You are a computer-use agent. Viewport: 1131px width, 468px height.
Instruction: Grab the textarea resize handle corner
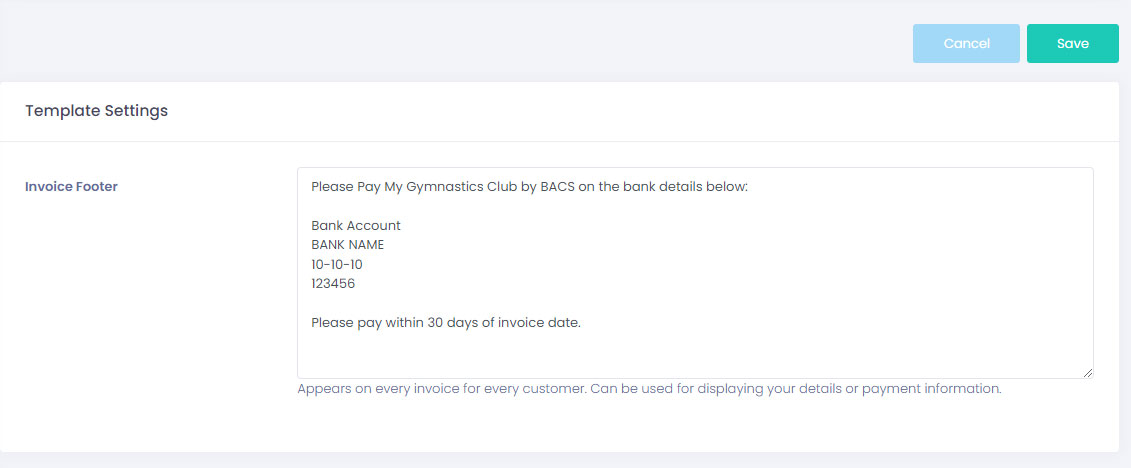[x=1086, y=372]
